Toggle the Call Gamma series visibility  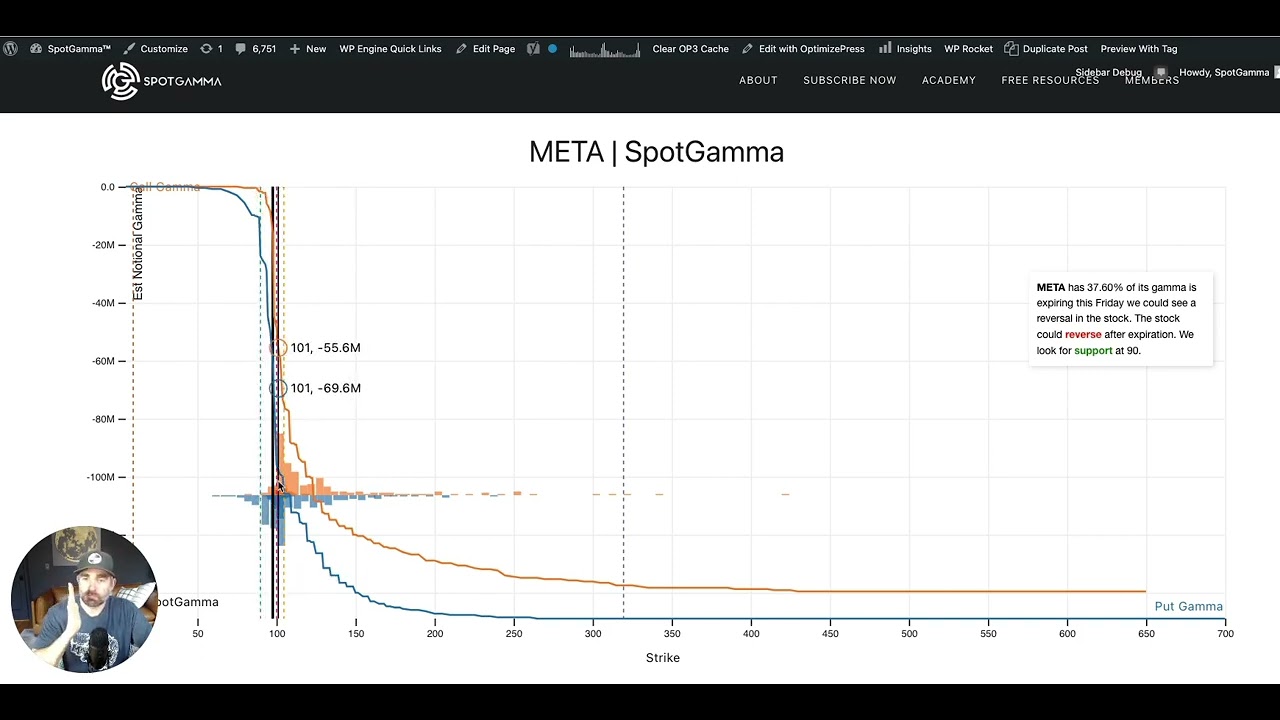[165, 186]
